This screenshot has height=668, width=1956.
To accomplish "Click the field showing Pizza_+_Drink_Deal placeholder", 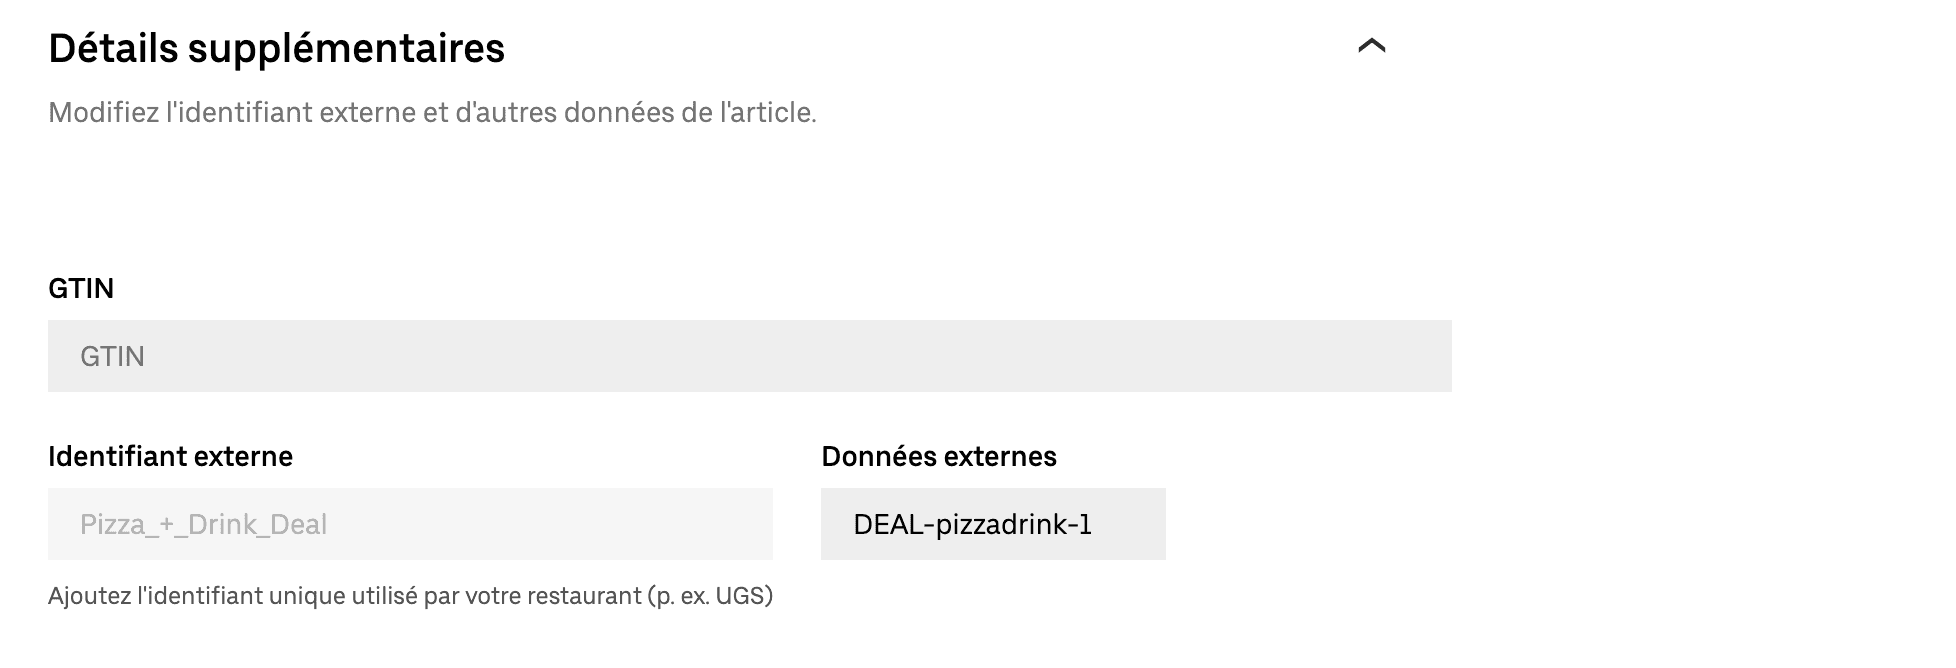I will coord(410,523).
